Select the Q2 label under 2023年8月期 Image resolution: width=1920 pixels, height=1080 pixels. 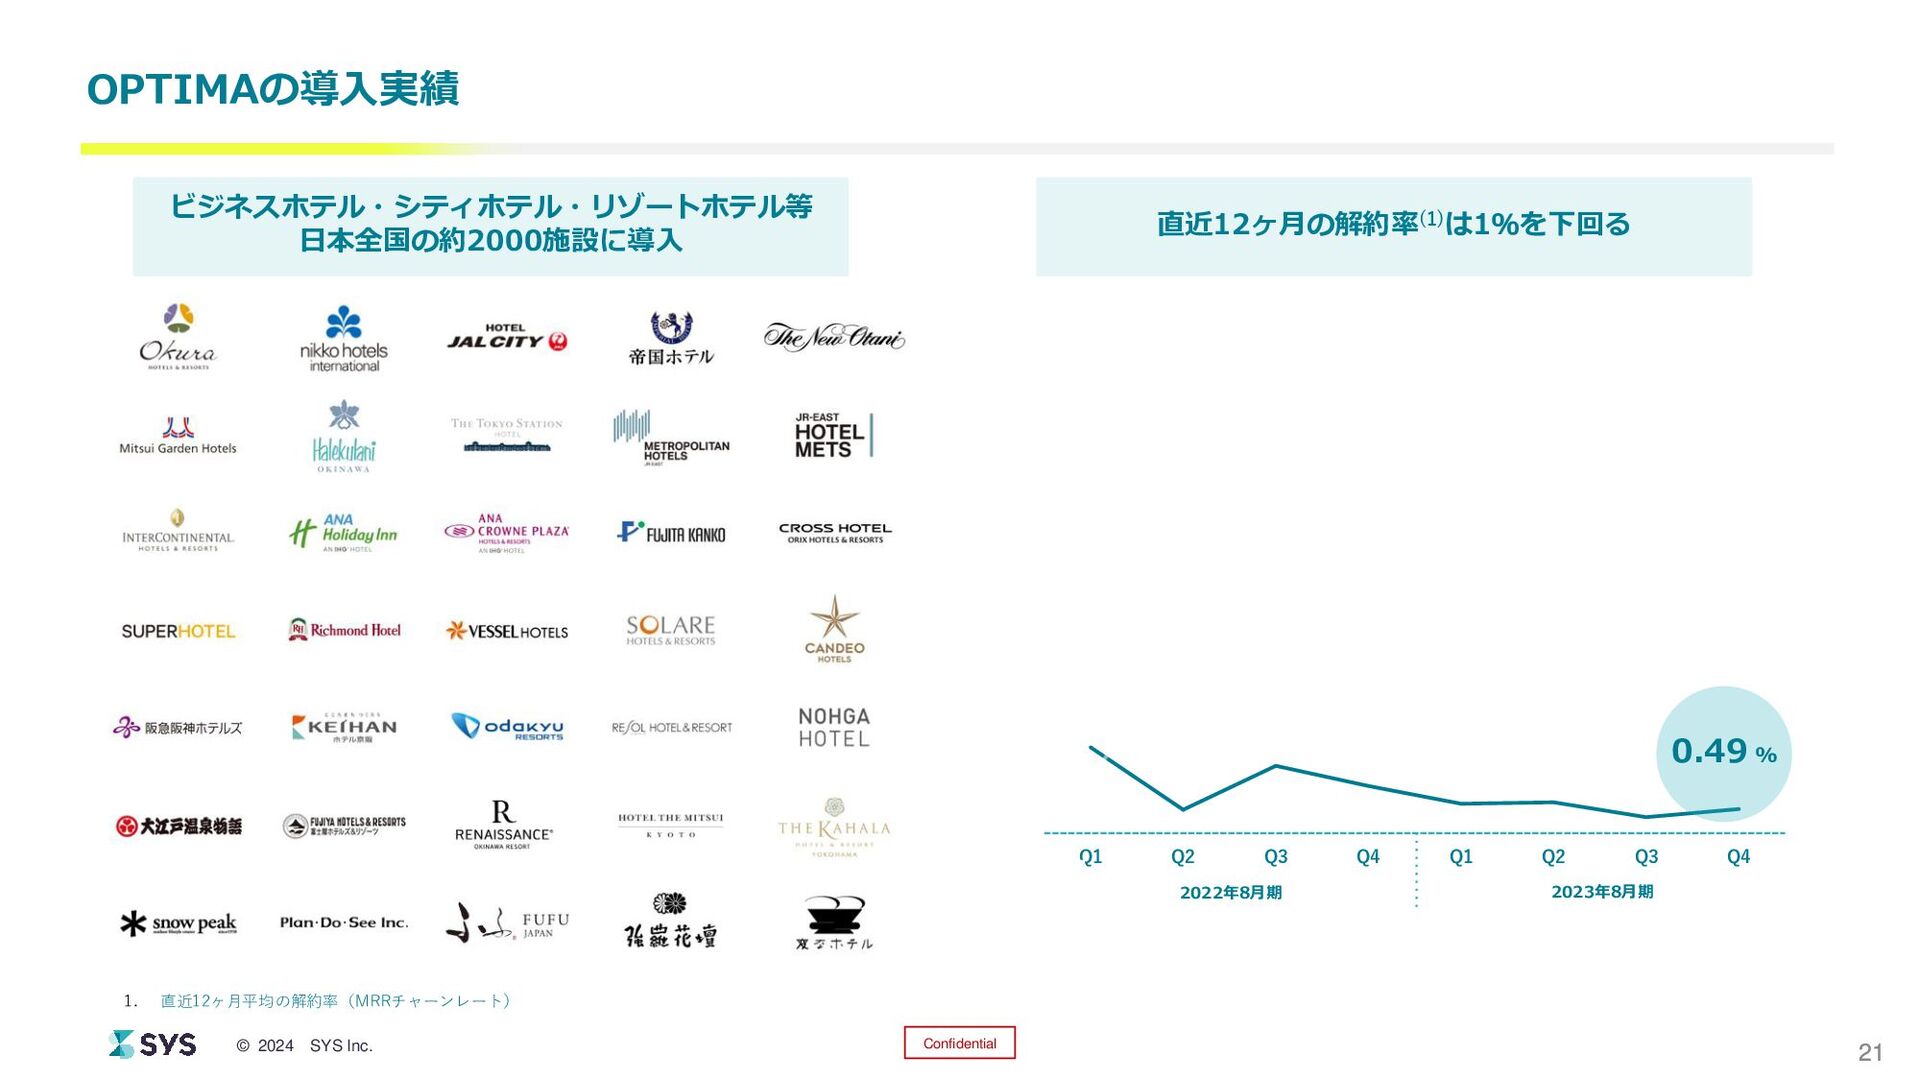[x=1553, y=857]
